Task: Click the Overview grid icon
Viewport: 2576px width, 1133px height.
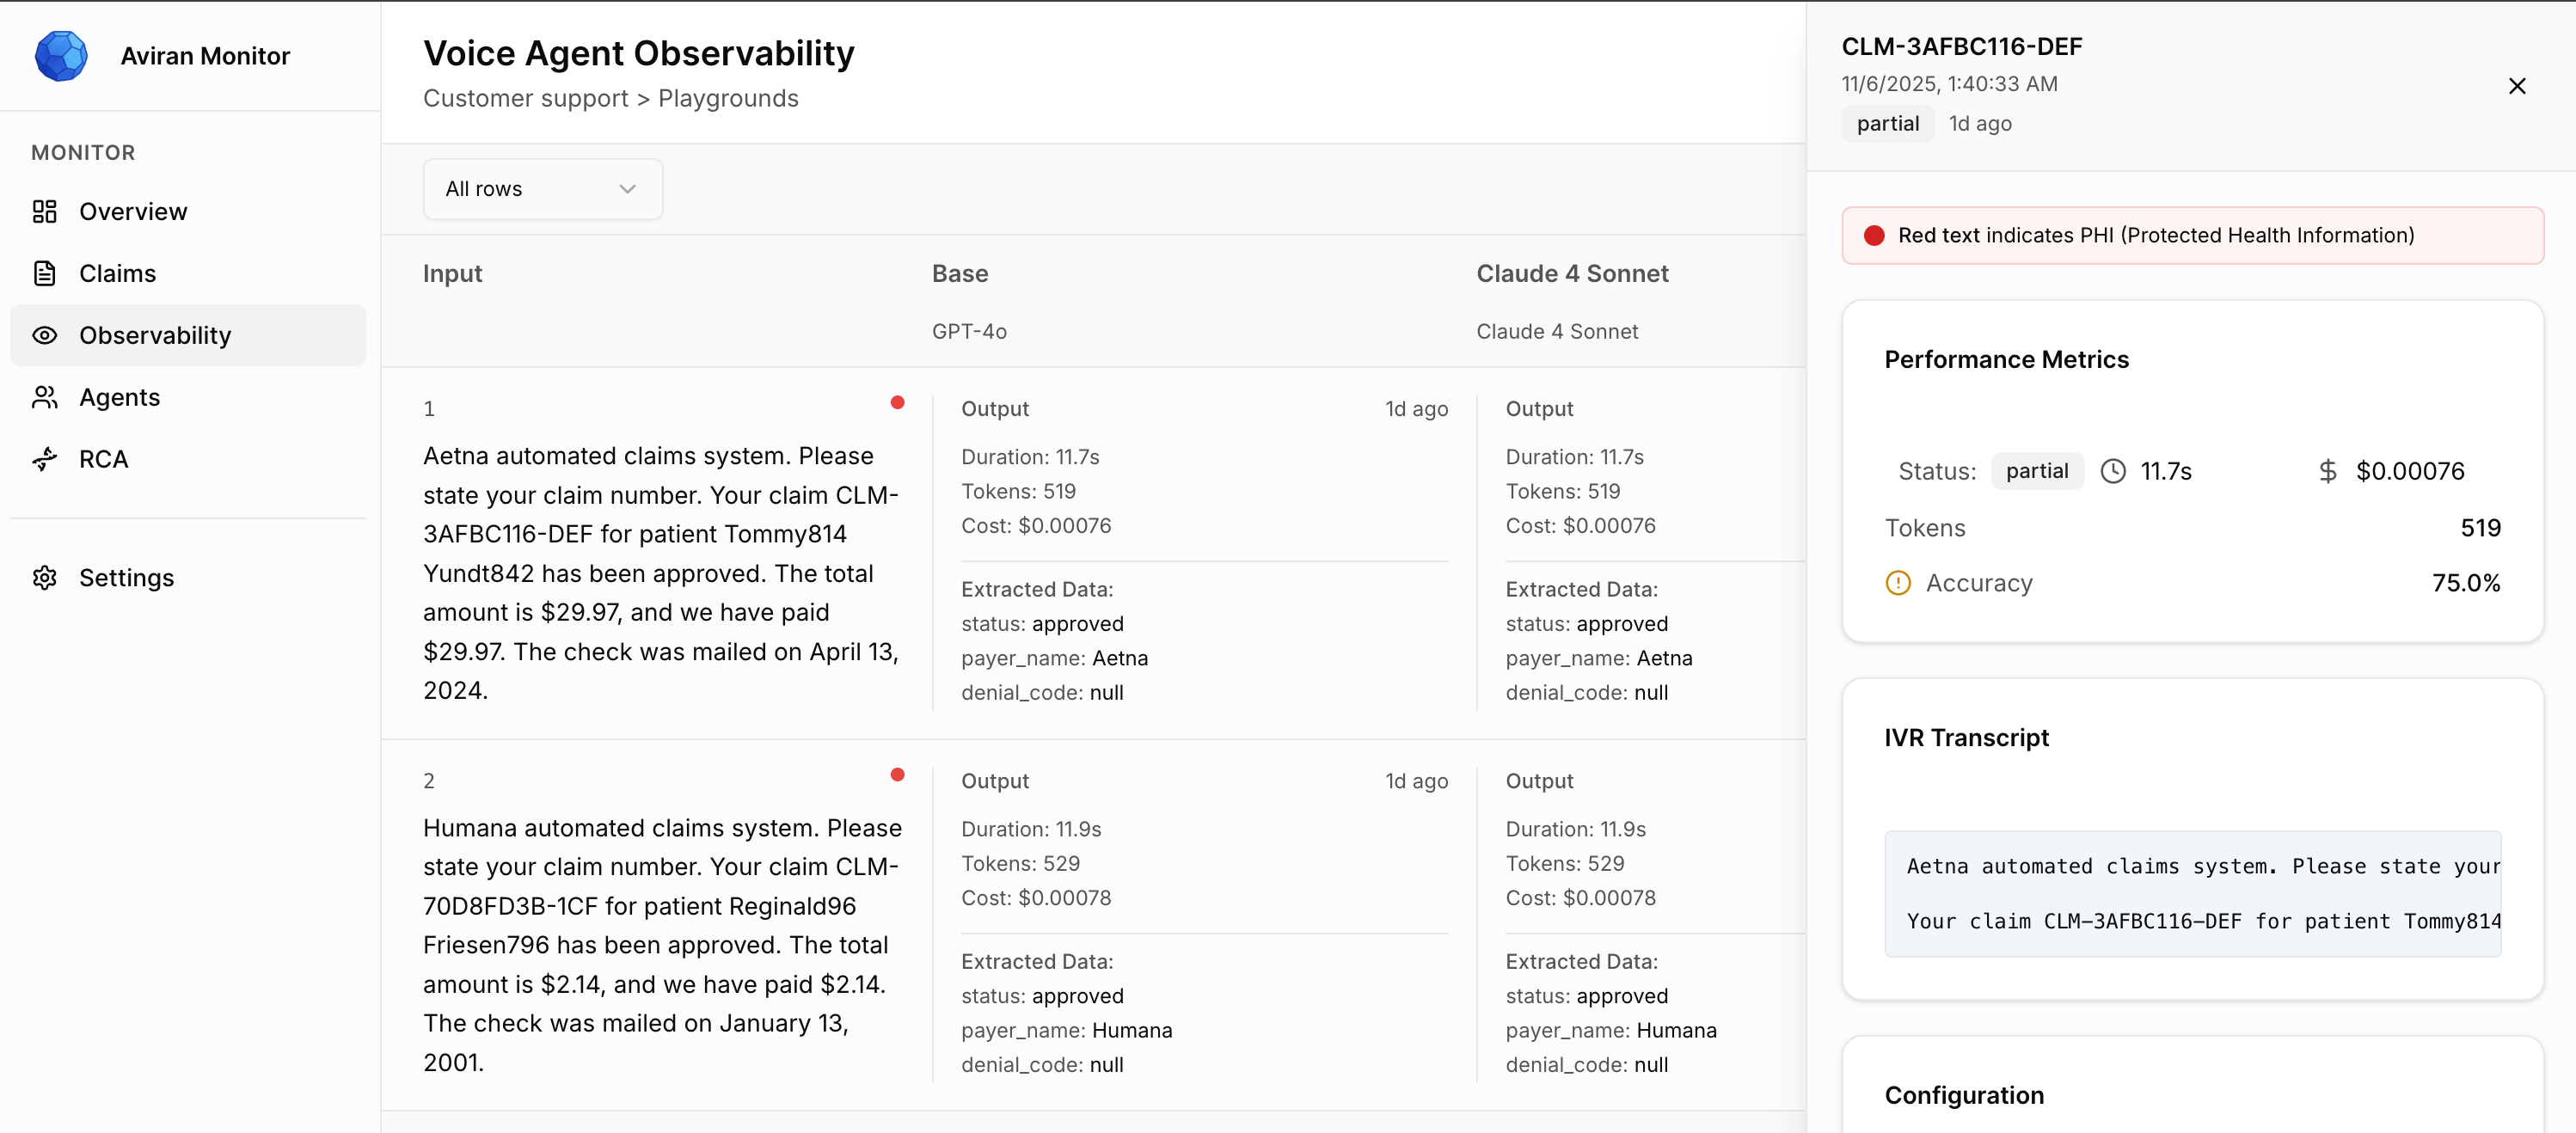Action: click(45, 212)
